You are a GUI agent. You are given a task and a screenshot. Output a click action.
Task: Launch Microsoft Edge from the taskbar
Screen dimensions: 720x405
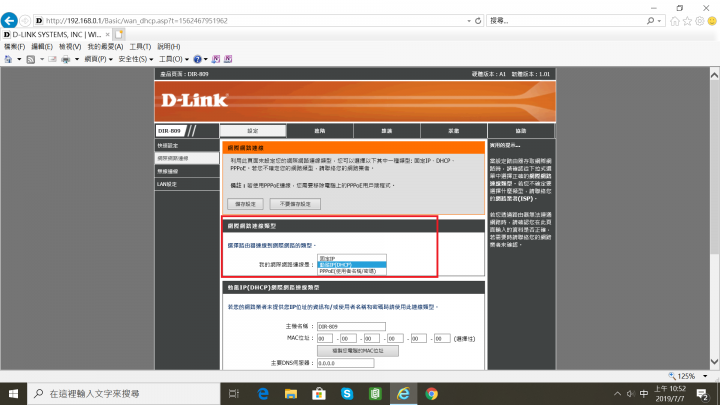pos(263,394)
